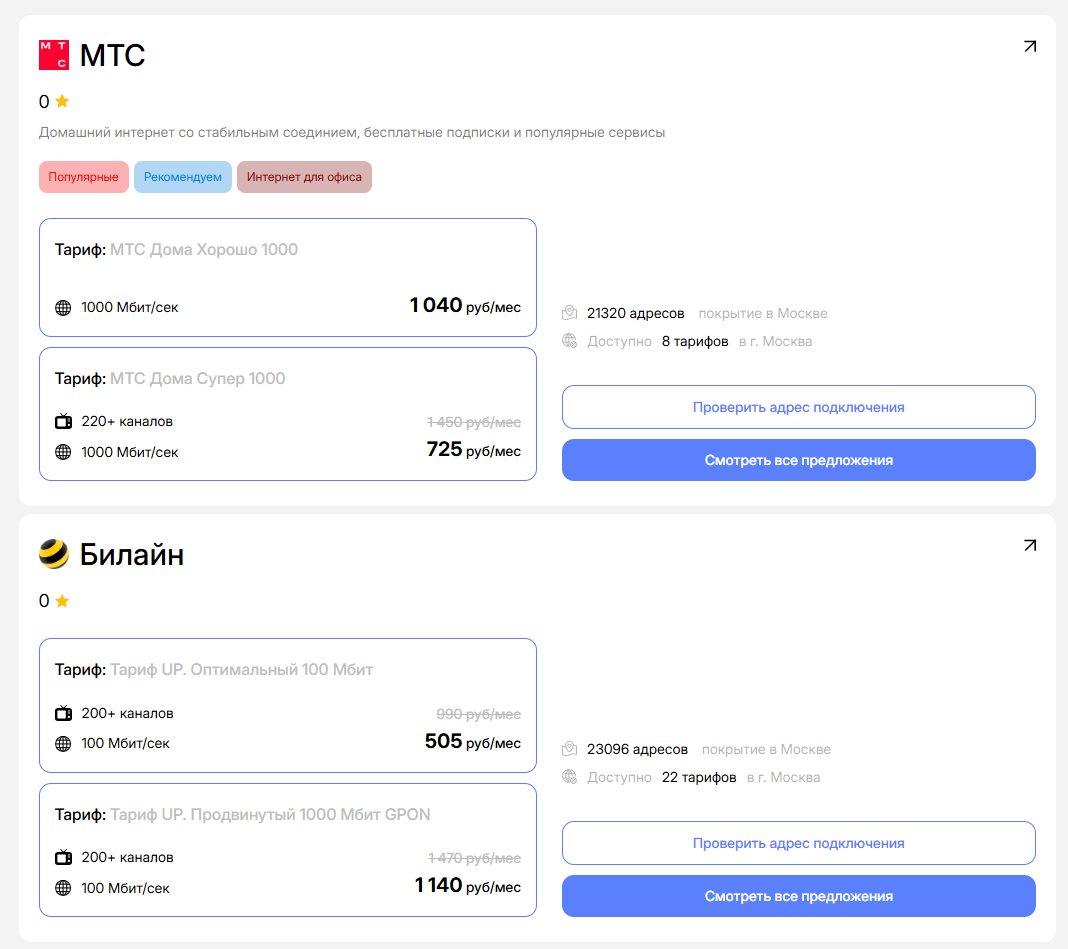Select the Рекомендуем tag
This screenshot has width=1068, height=949.
coord(183,177)
